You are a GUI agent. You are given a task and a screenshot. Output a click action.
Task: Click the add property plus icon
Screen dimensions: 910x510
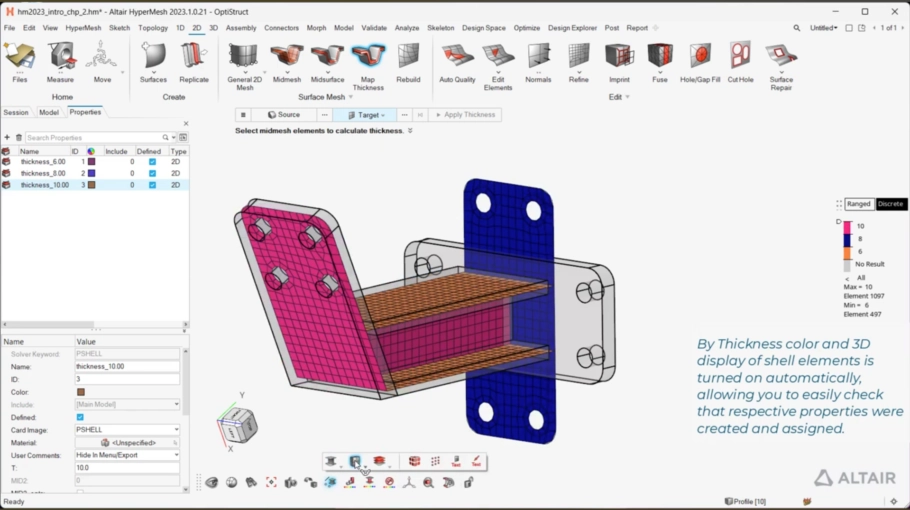[x=7, y=138]
